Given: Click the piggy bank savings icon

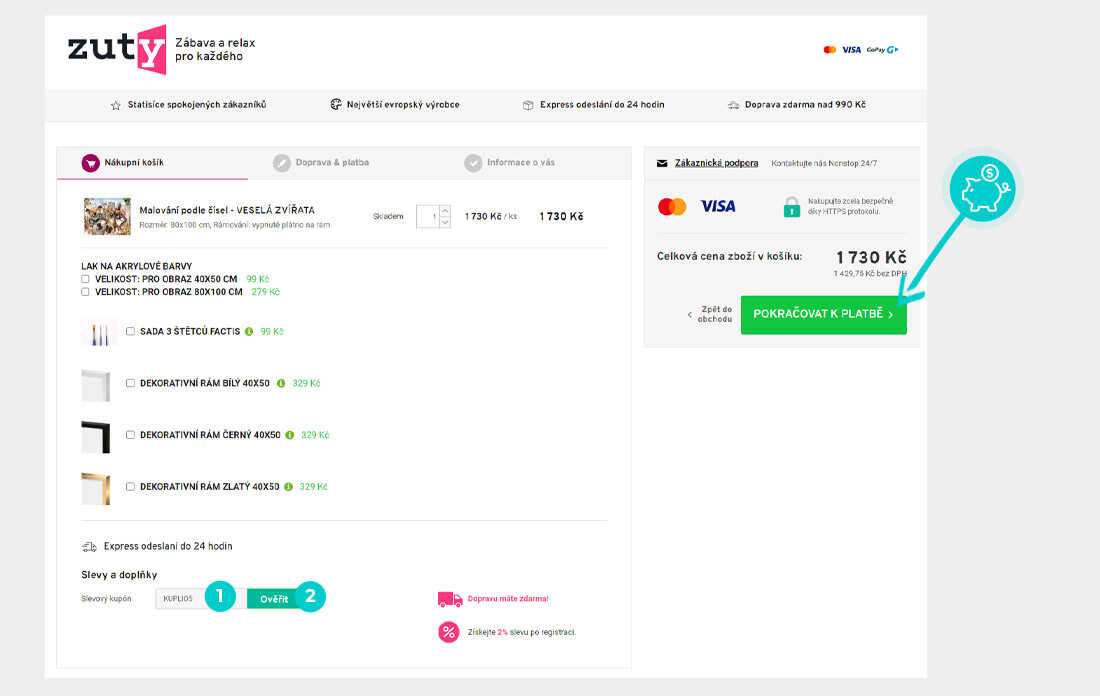Looking at the screenshot, I should pyautogui.click(x=981, y=187).
